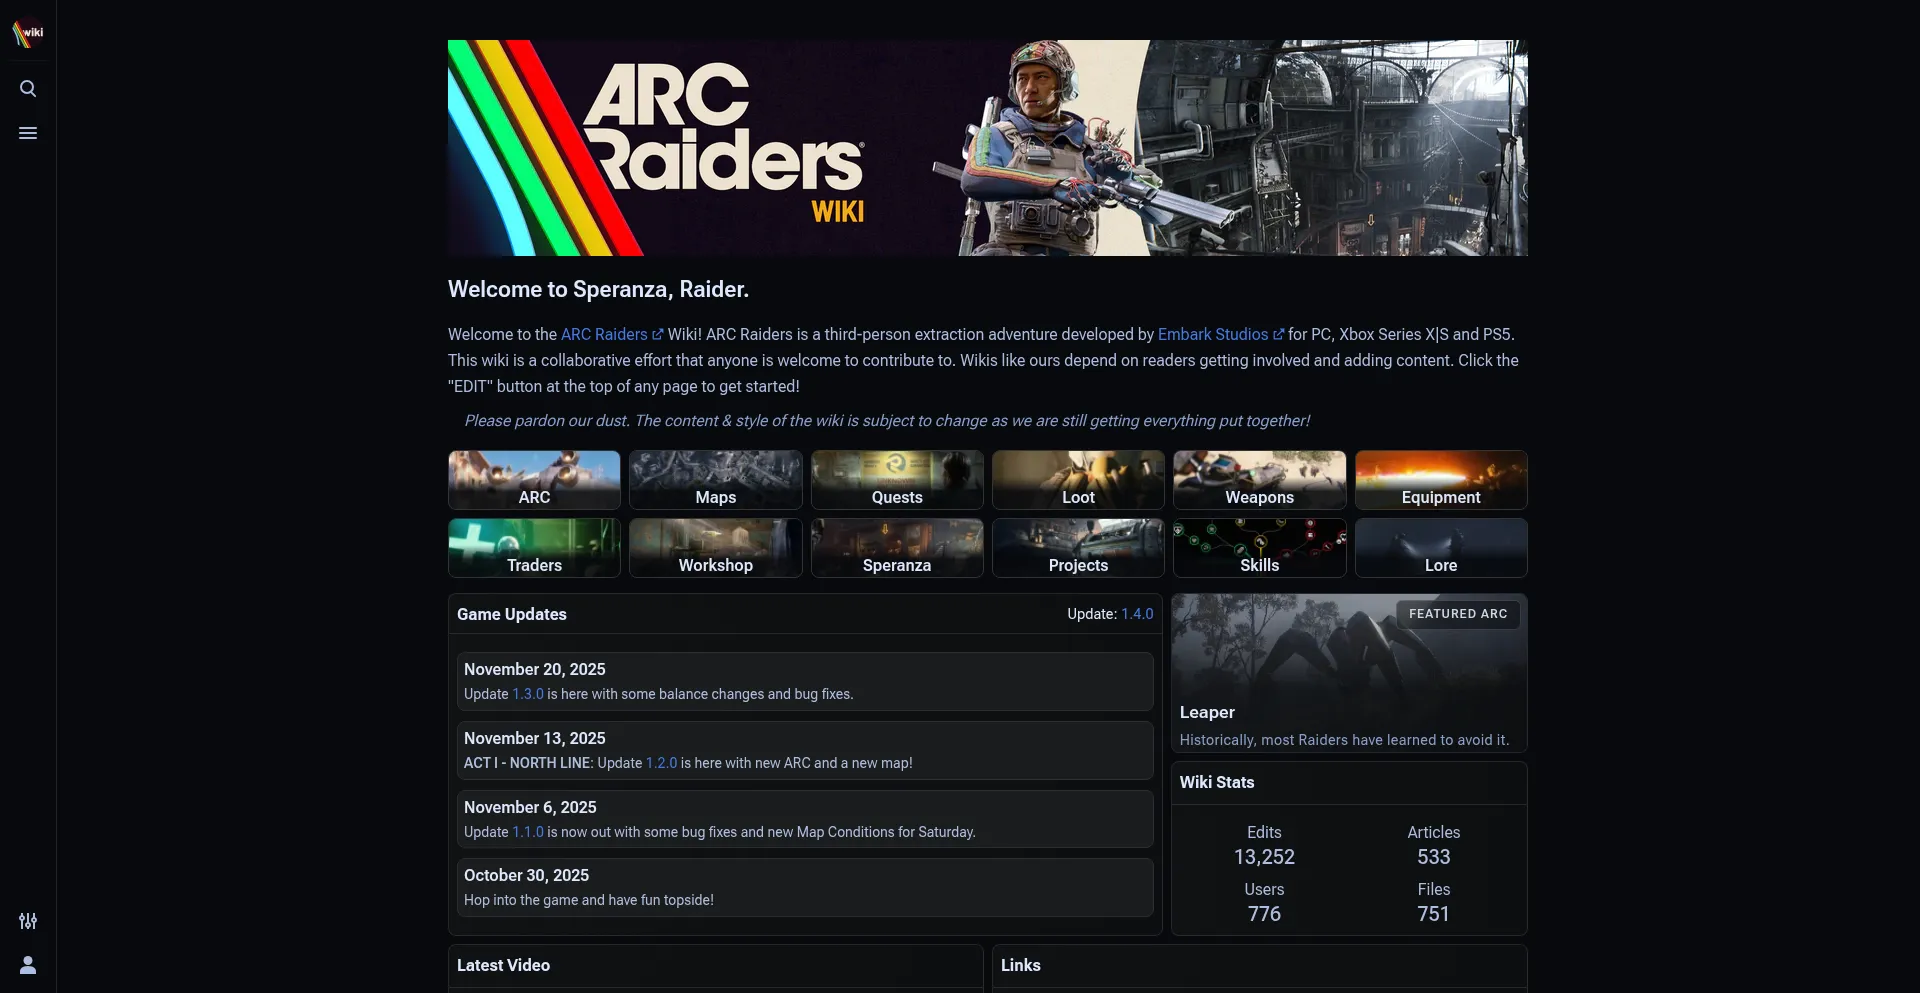Visit the Traders category tile

(x=534, y=548)
